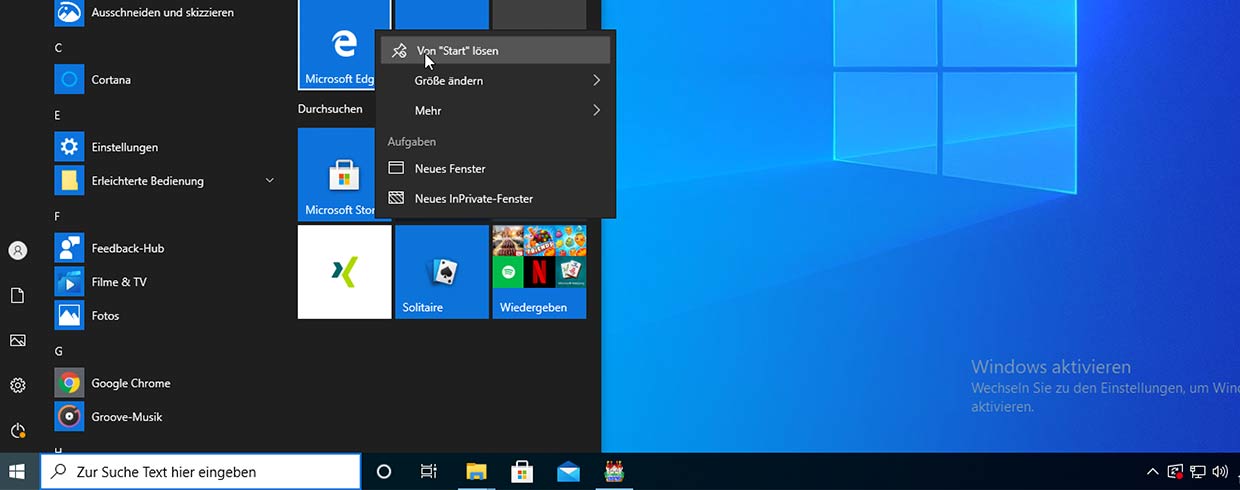Click the letter E group header
The width and height of the screenshot is (1240, 490).
point(58,115)
